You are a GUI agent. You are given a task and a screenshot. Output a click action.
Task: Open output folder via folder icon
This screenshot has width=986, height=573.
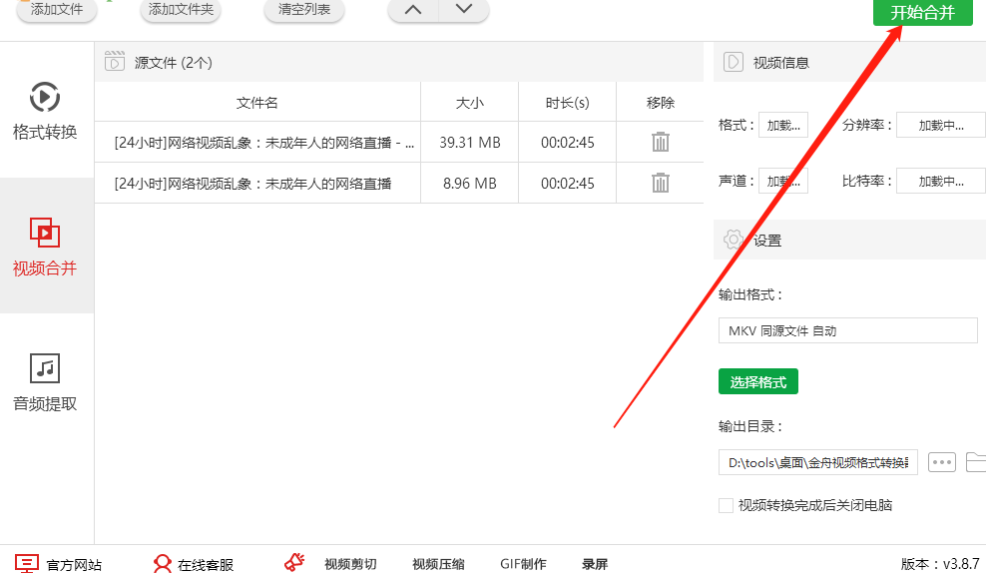tap(976, 462)
